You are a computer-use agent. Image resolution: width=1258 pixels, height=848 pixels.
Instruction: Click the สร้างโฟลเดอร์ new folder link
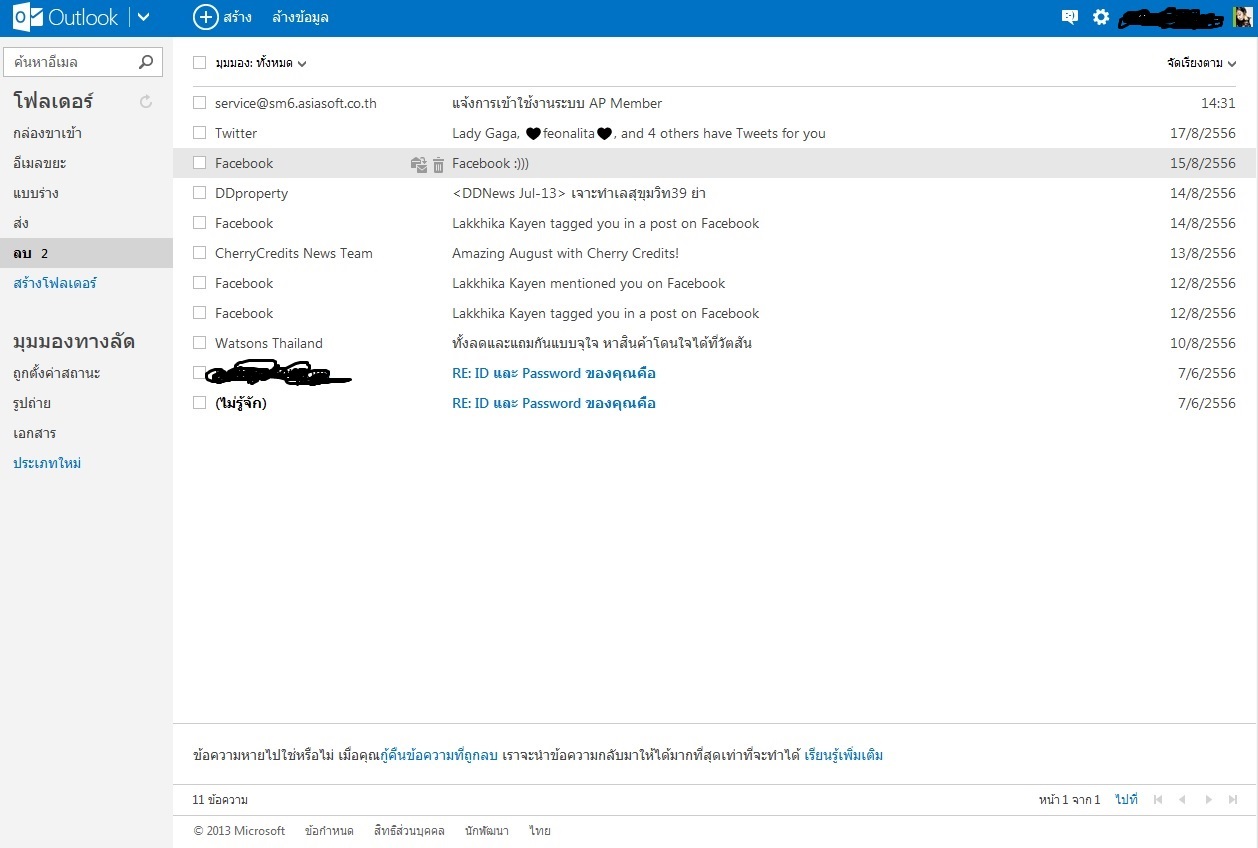[55, 283]
